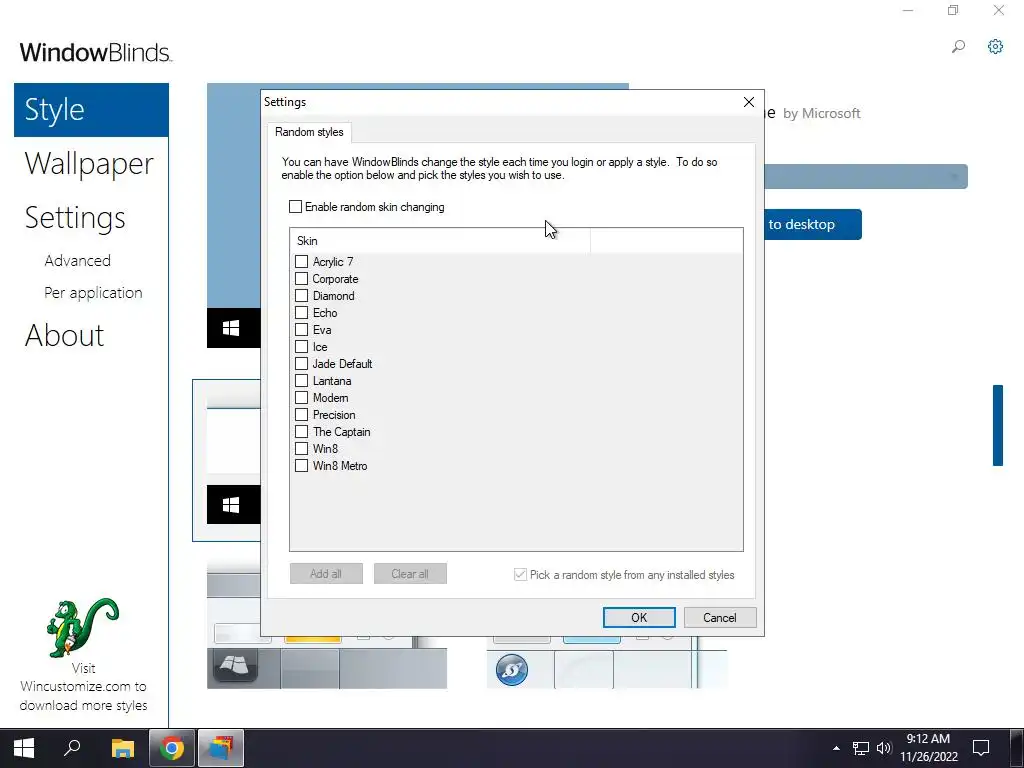Open the Style section
This screenshot has height=768, width=1024.
pyautogui.click(x=91, y=110)
